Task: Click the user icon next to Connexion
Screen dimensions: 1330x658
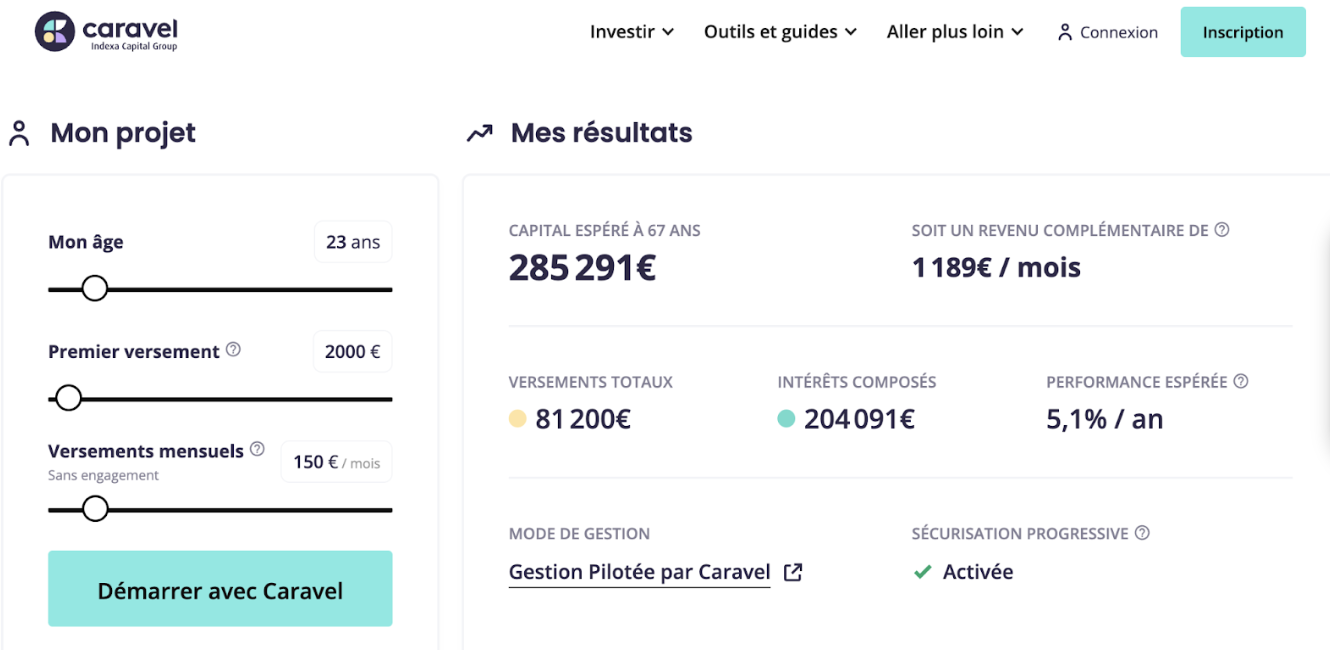Action: 1064,32
